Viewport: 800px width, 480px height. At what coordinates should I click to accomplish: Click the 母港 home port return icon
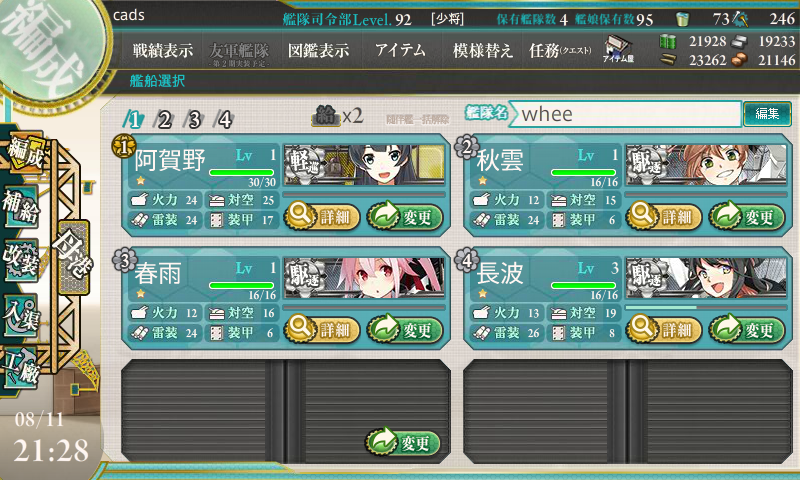click(74, 258)
